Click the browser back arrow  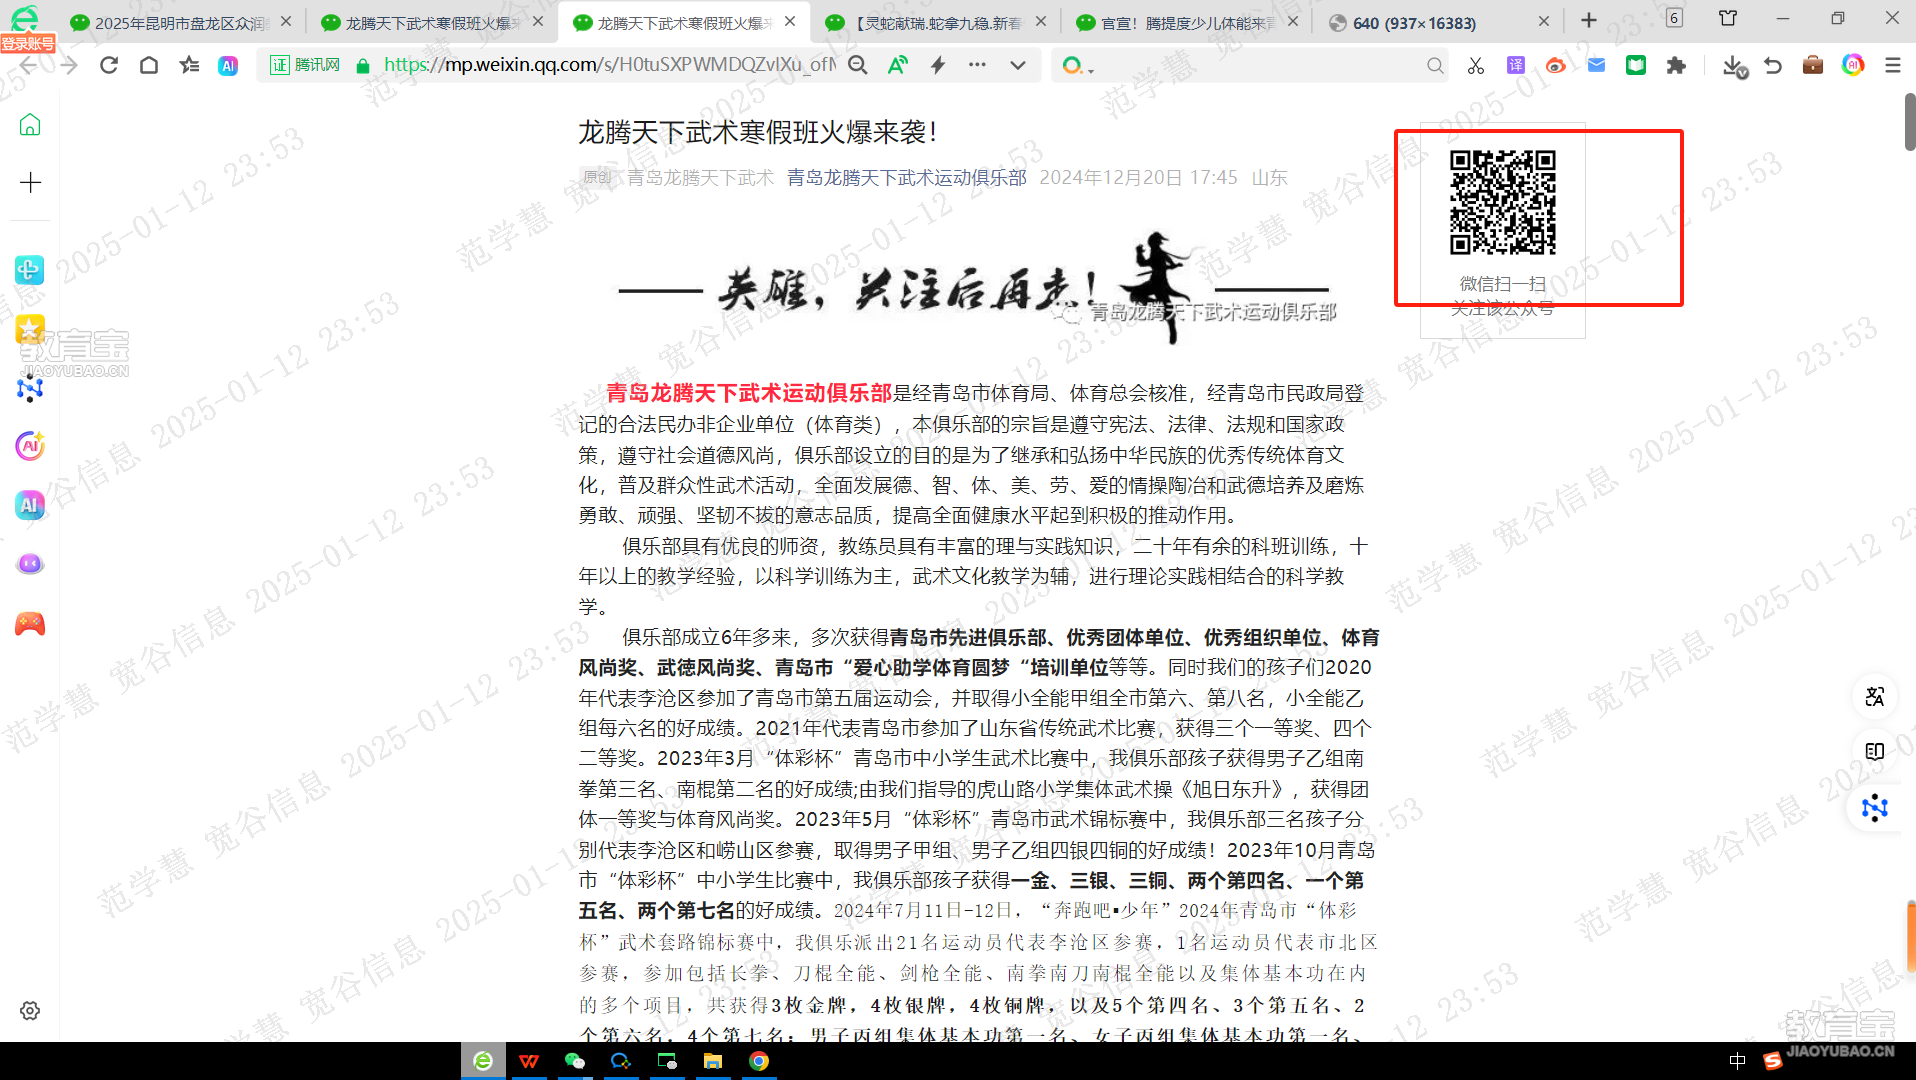tap(28, 65)
